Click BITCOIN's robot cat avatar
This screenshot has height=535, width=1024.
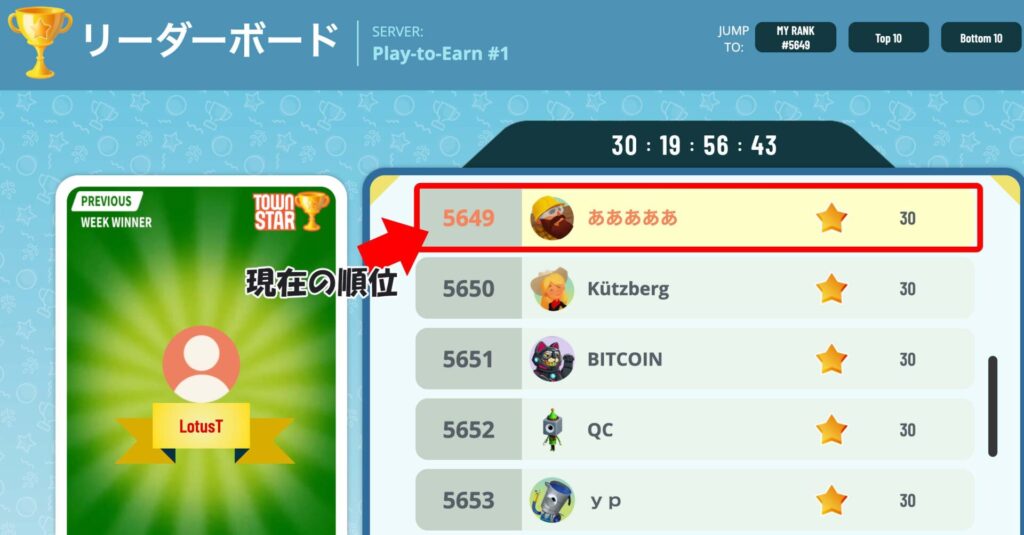[x=552, y=359]
